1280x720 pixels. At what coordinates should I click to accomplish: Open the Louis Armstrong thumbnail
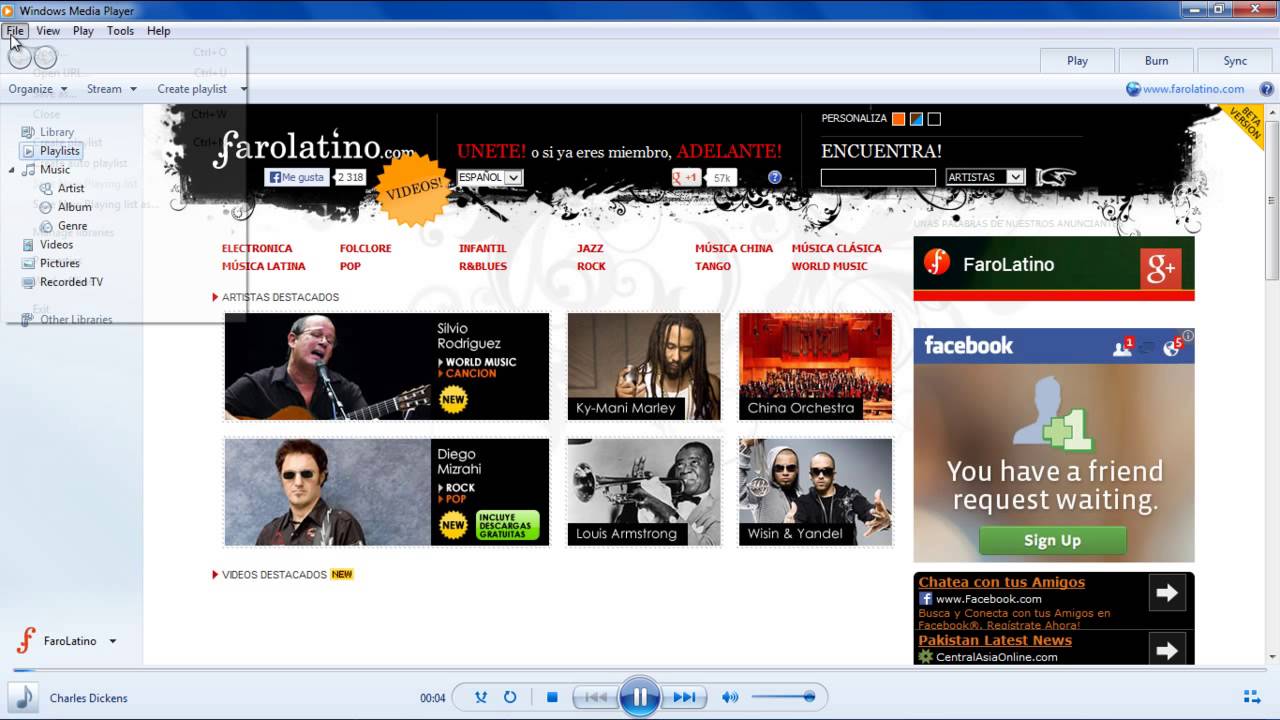pyautogui.click(x=644, y=492)
